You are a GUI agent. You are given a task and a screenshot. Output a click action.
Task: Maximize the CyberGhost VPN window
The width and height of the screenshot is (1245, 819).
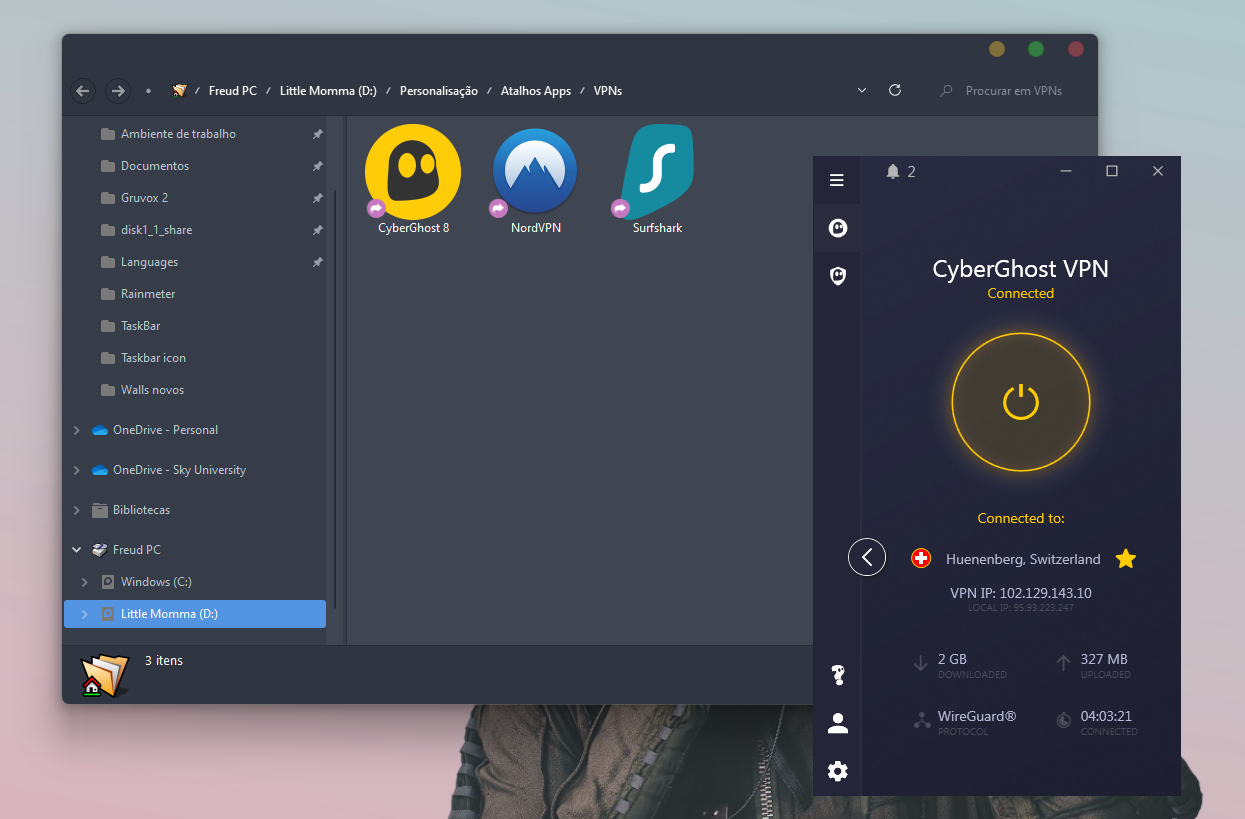coord(1112,171)
